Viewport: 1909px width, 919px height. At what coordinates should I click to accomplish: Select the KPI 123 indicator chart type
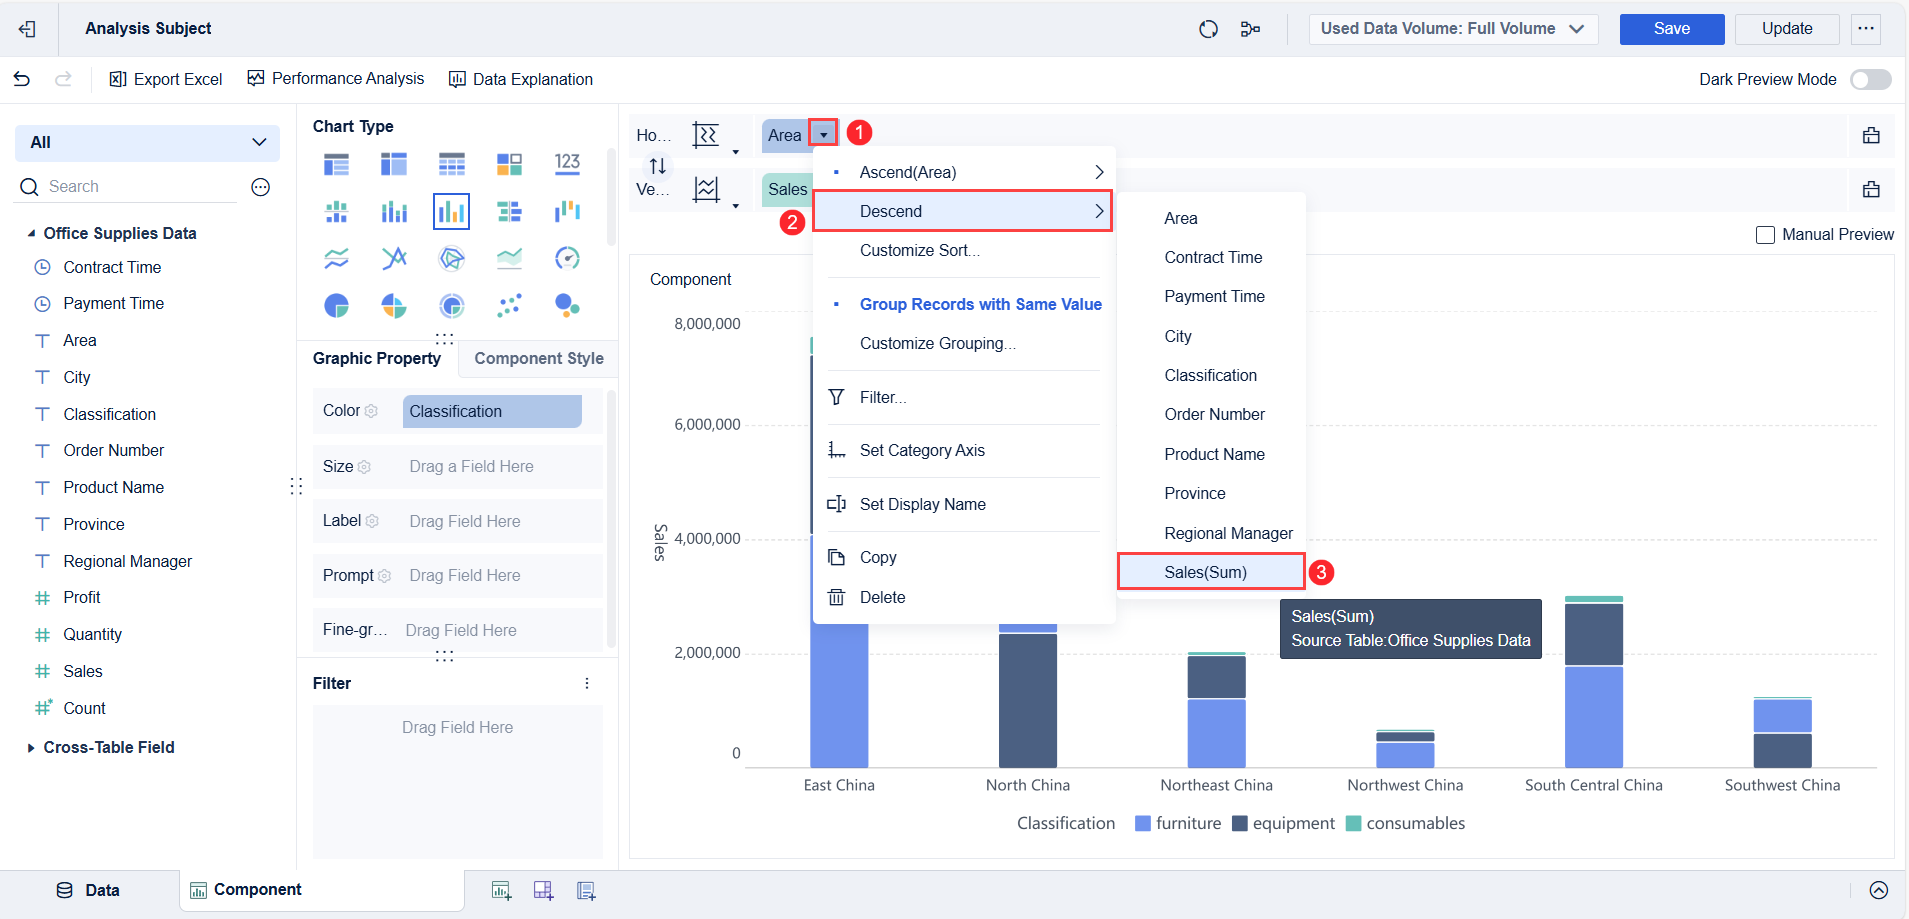click(567, 163)
